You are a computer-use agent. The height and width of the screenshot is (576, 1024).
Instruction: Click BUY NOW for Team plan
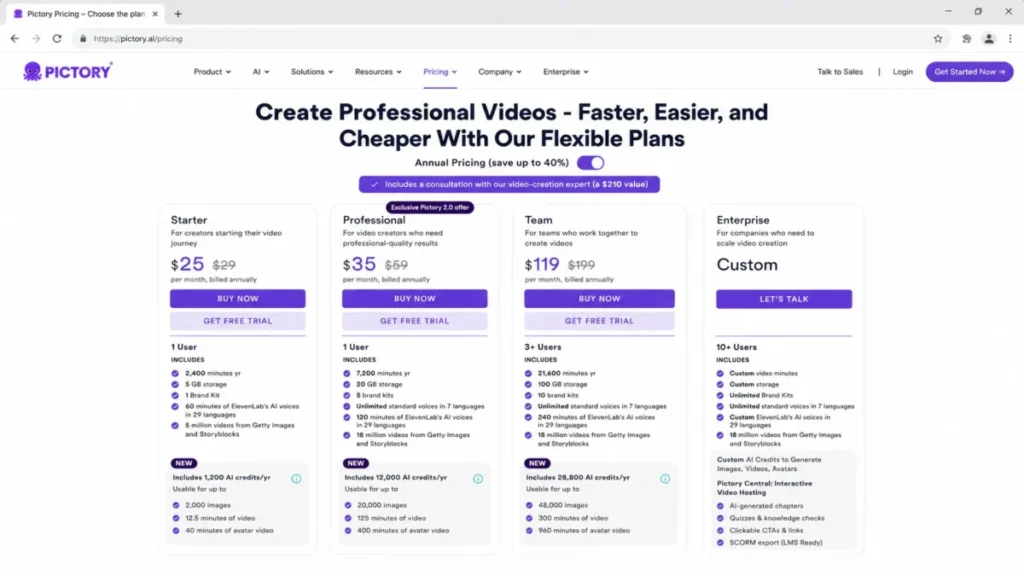point(600,298)
